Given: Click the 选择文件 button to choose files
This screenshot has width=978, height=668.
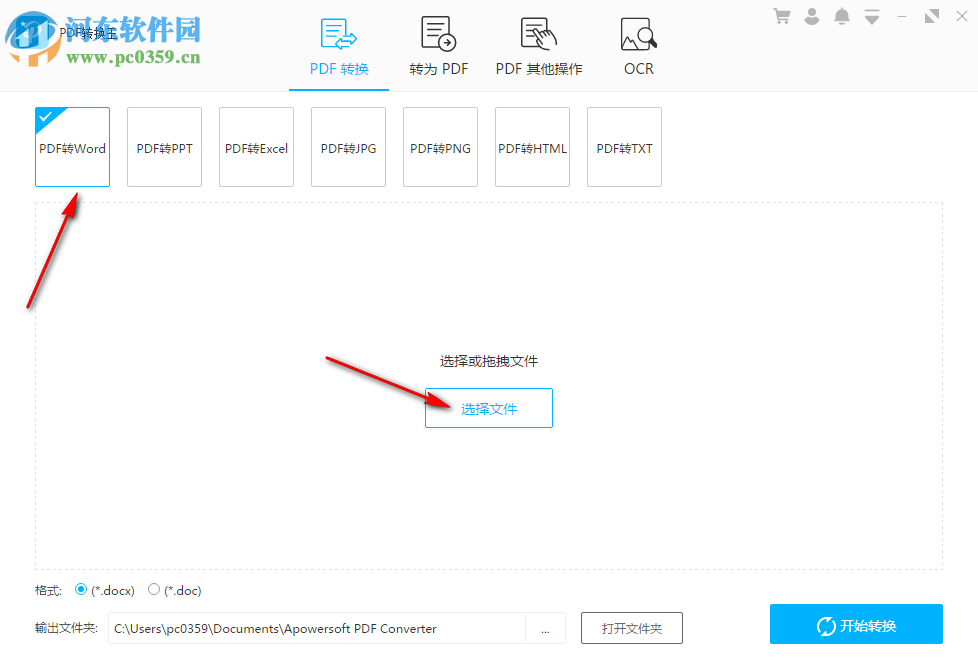Looking at the screenshot, I should pos(488,408).
